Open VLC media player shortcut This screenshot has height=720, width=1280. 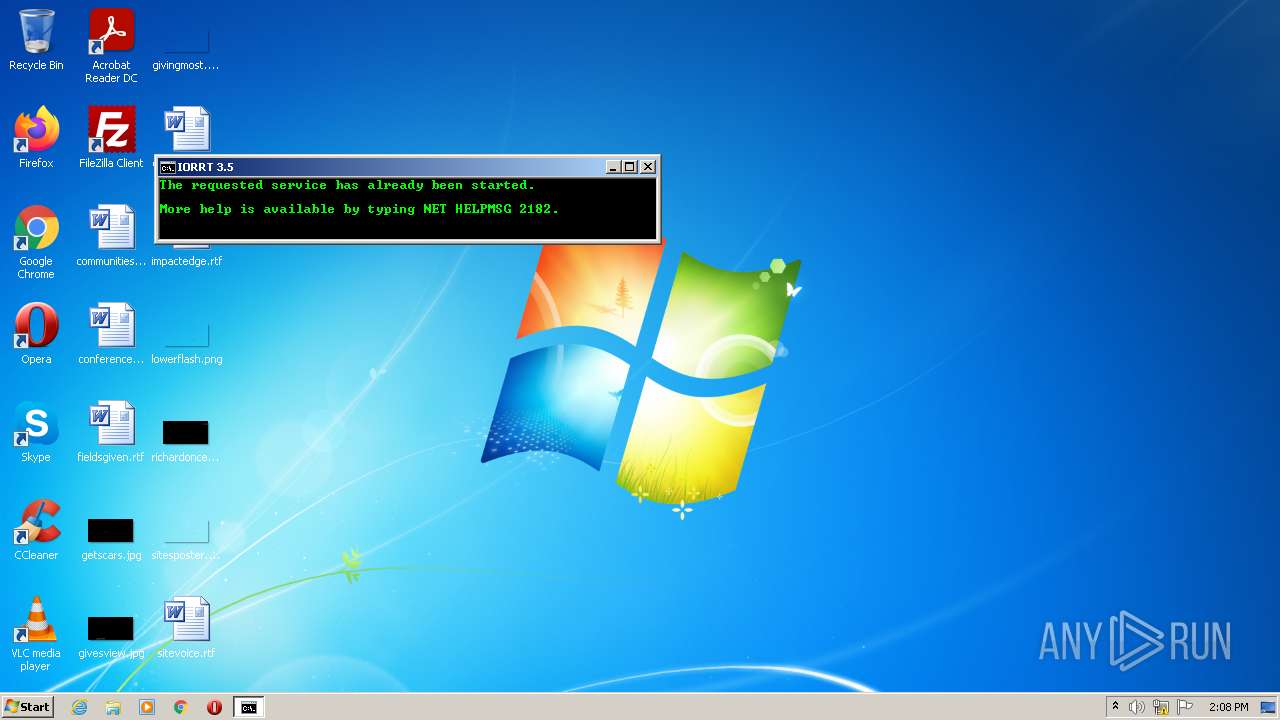click(x=36, y=635)
